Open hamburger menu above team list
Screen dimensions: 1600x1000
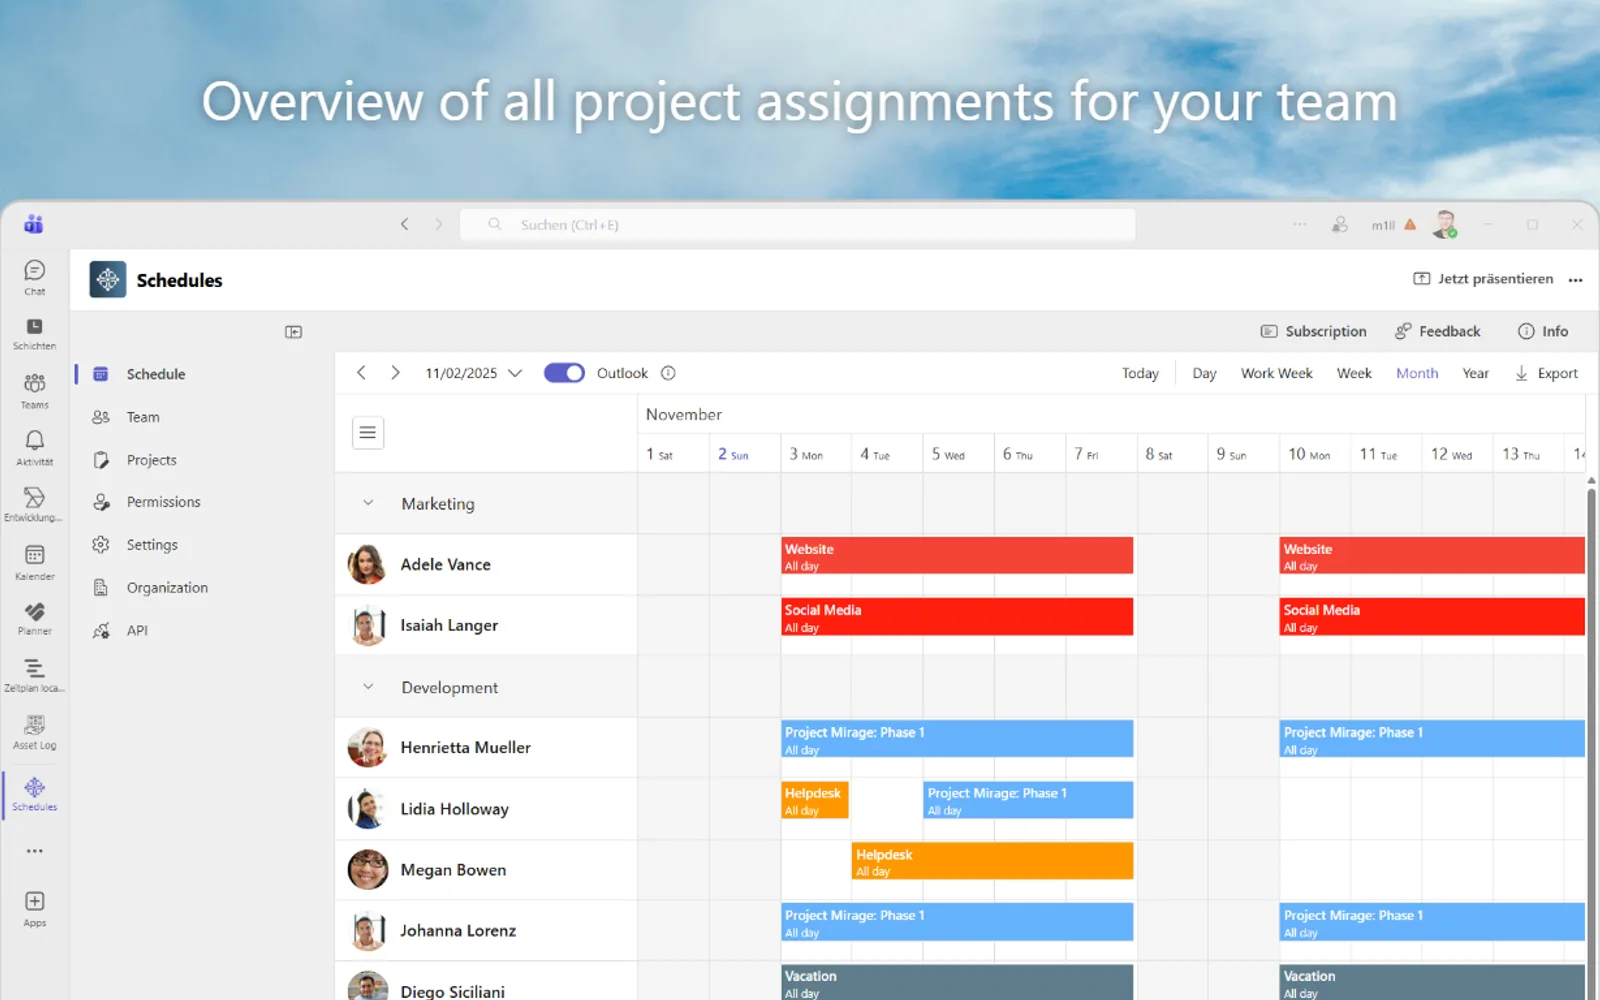click(x=368, y=433)
